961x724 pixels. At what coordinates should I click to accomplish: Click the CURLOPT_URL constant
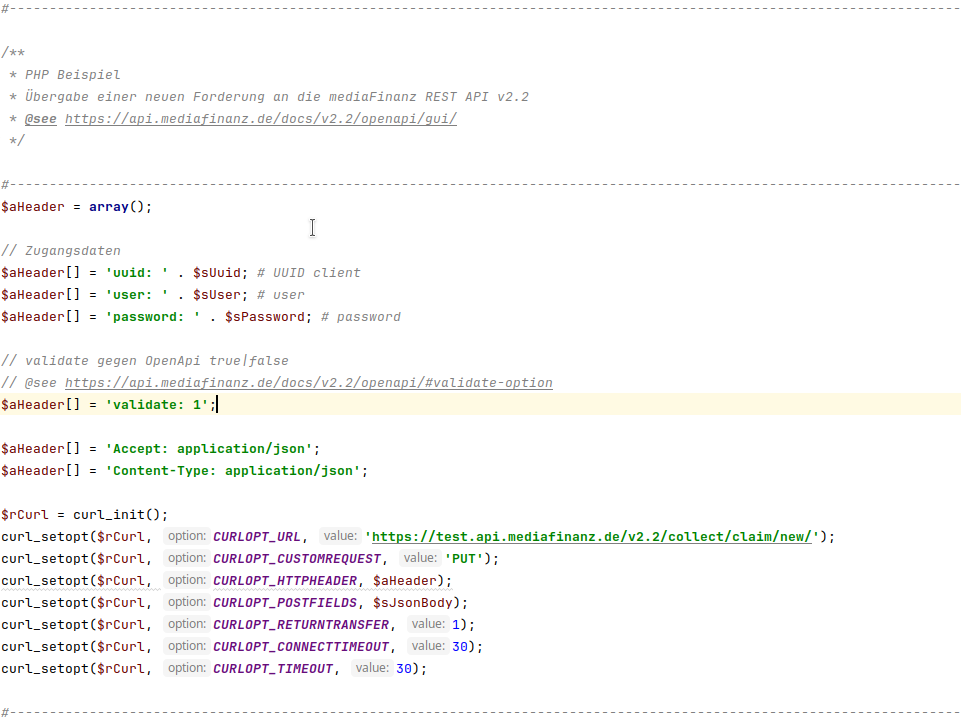tap(257, 537)
